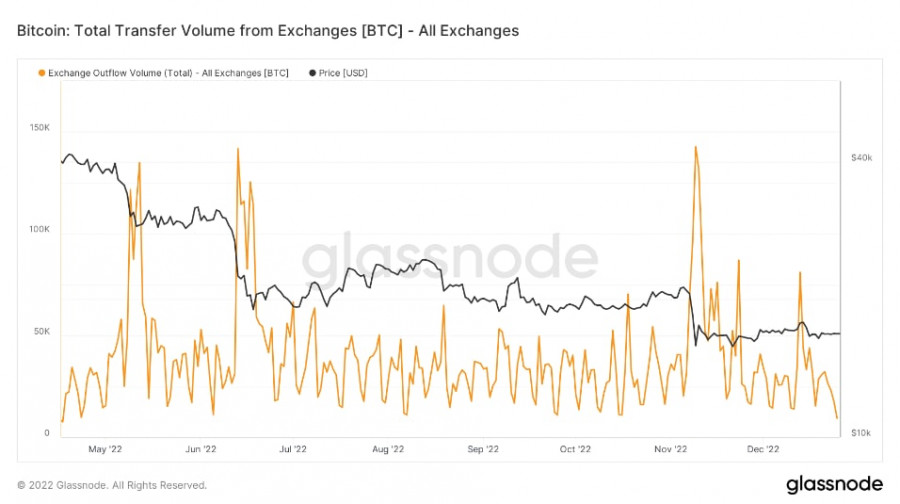Select the Jun '22 x-axis label
This screenshot has width=900, height=504.
[200, 450]
